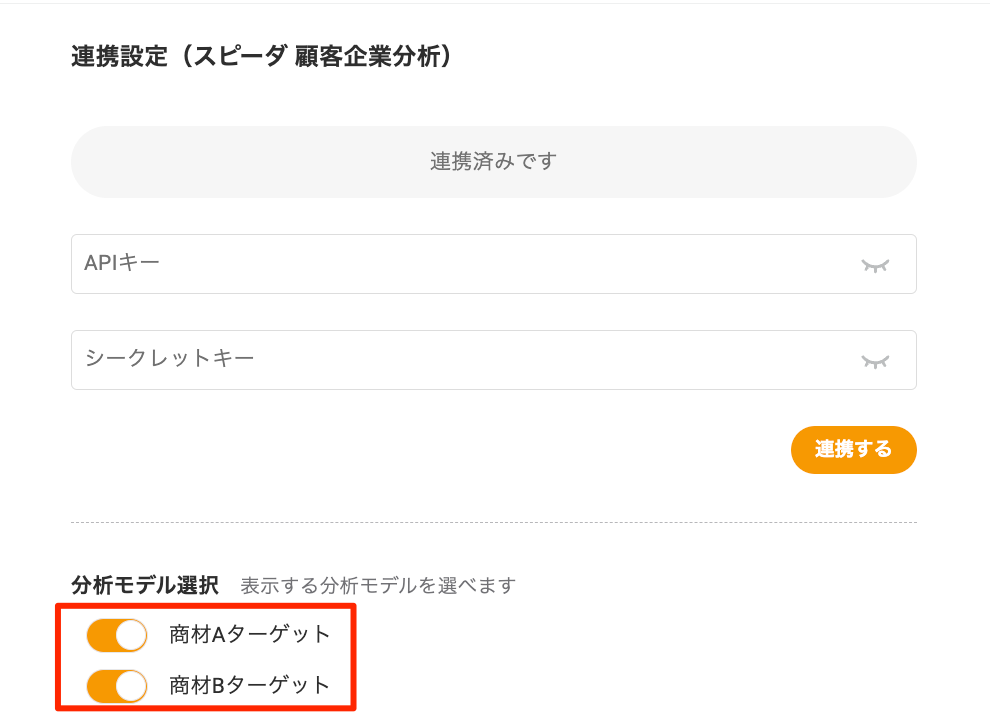Viewport: 990px width, 718px height.
Task: Click the 分析モデル選択 section title
Action: [x=144, y=585]
